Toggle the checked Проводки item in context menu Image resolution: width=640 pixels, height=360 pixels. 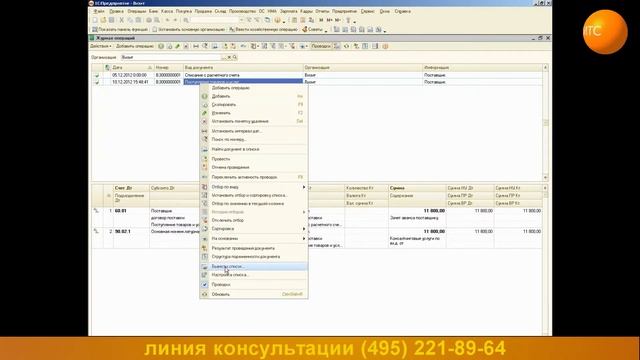point(253,284)
